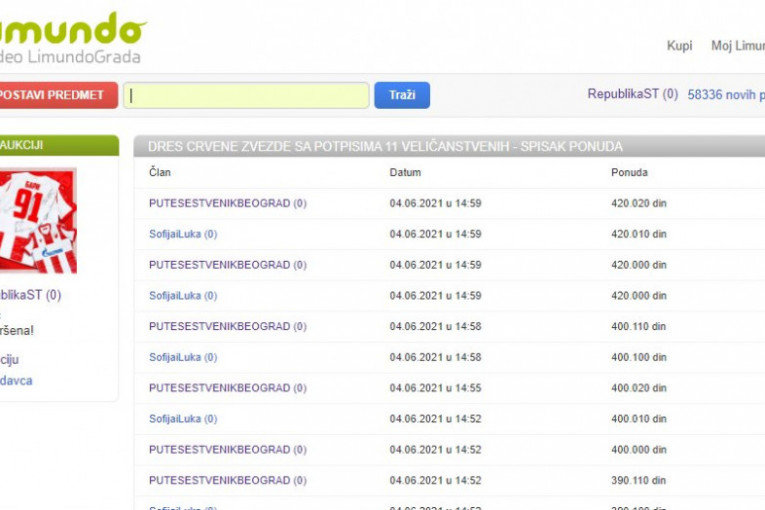
Task: Click the Datum column header
Action: 405,172
